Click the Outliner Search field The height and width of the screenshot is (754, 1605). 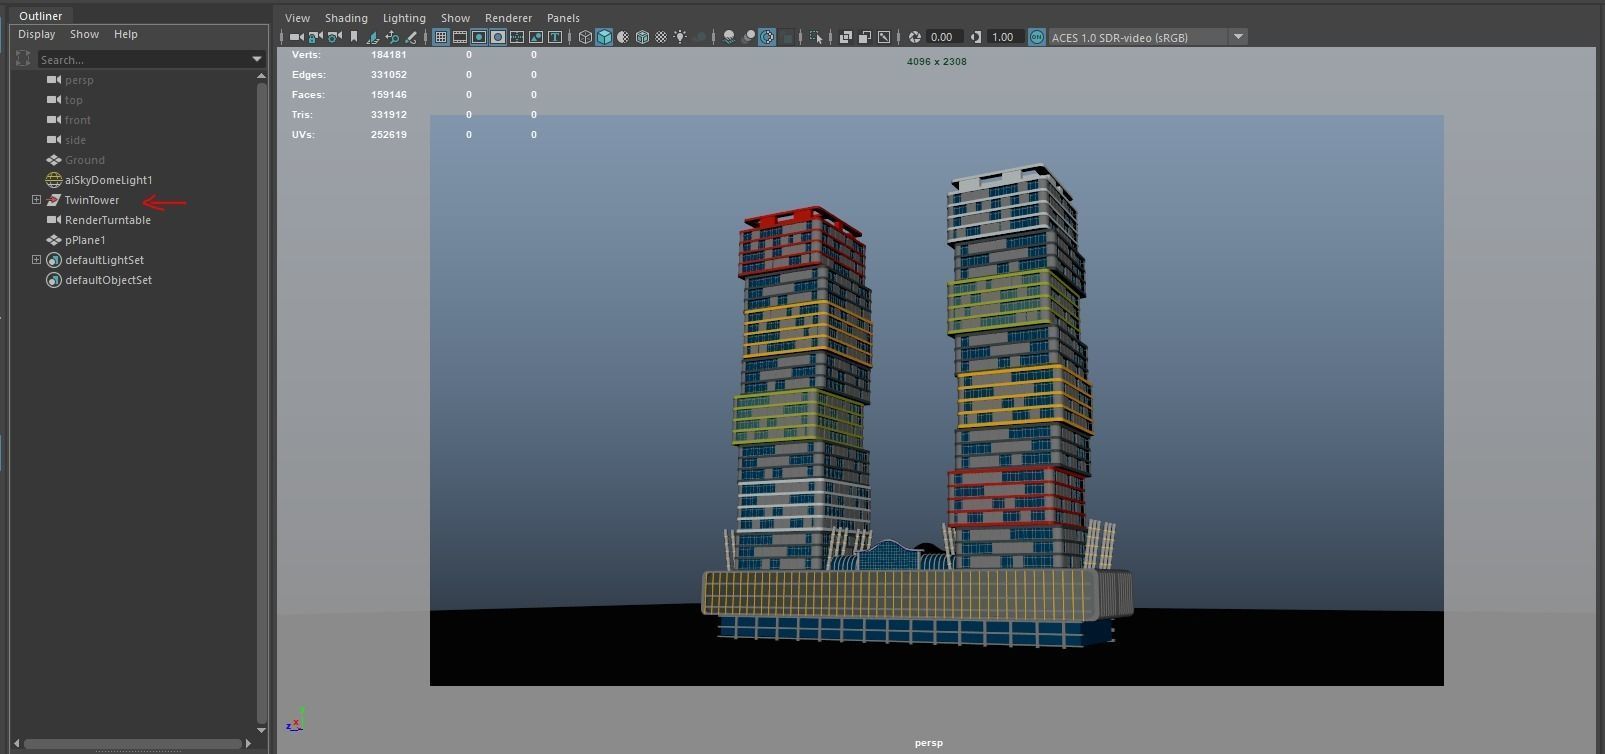[145, 60]
